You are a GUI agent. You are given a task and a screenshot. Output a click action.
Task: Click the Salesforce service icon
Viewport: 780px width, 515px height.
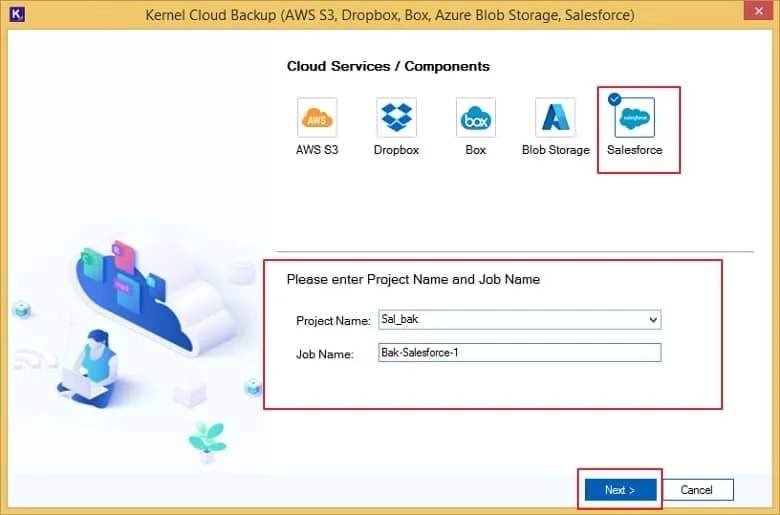tap(635, 117)
